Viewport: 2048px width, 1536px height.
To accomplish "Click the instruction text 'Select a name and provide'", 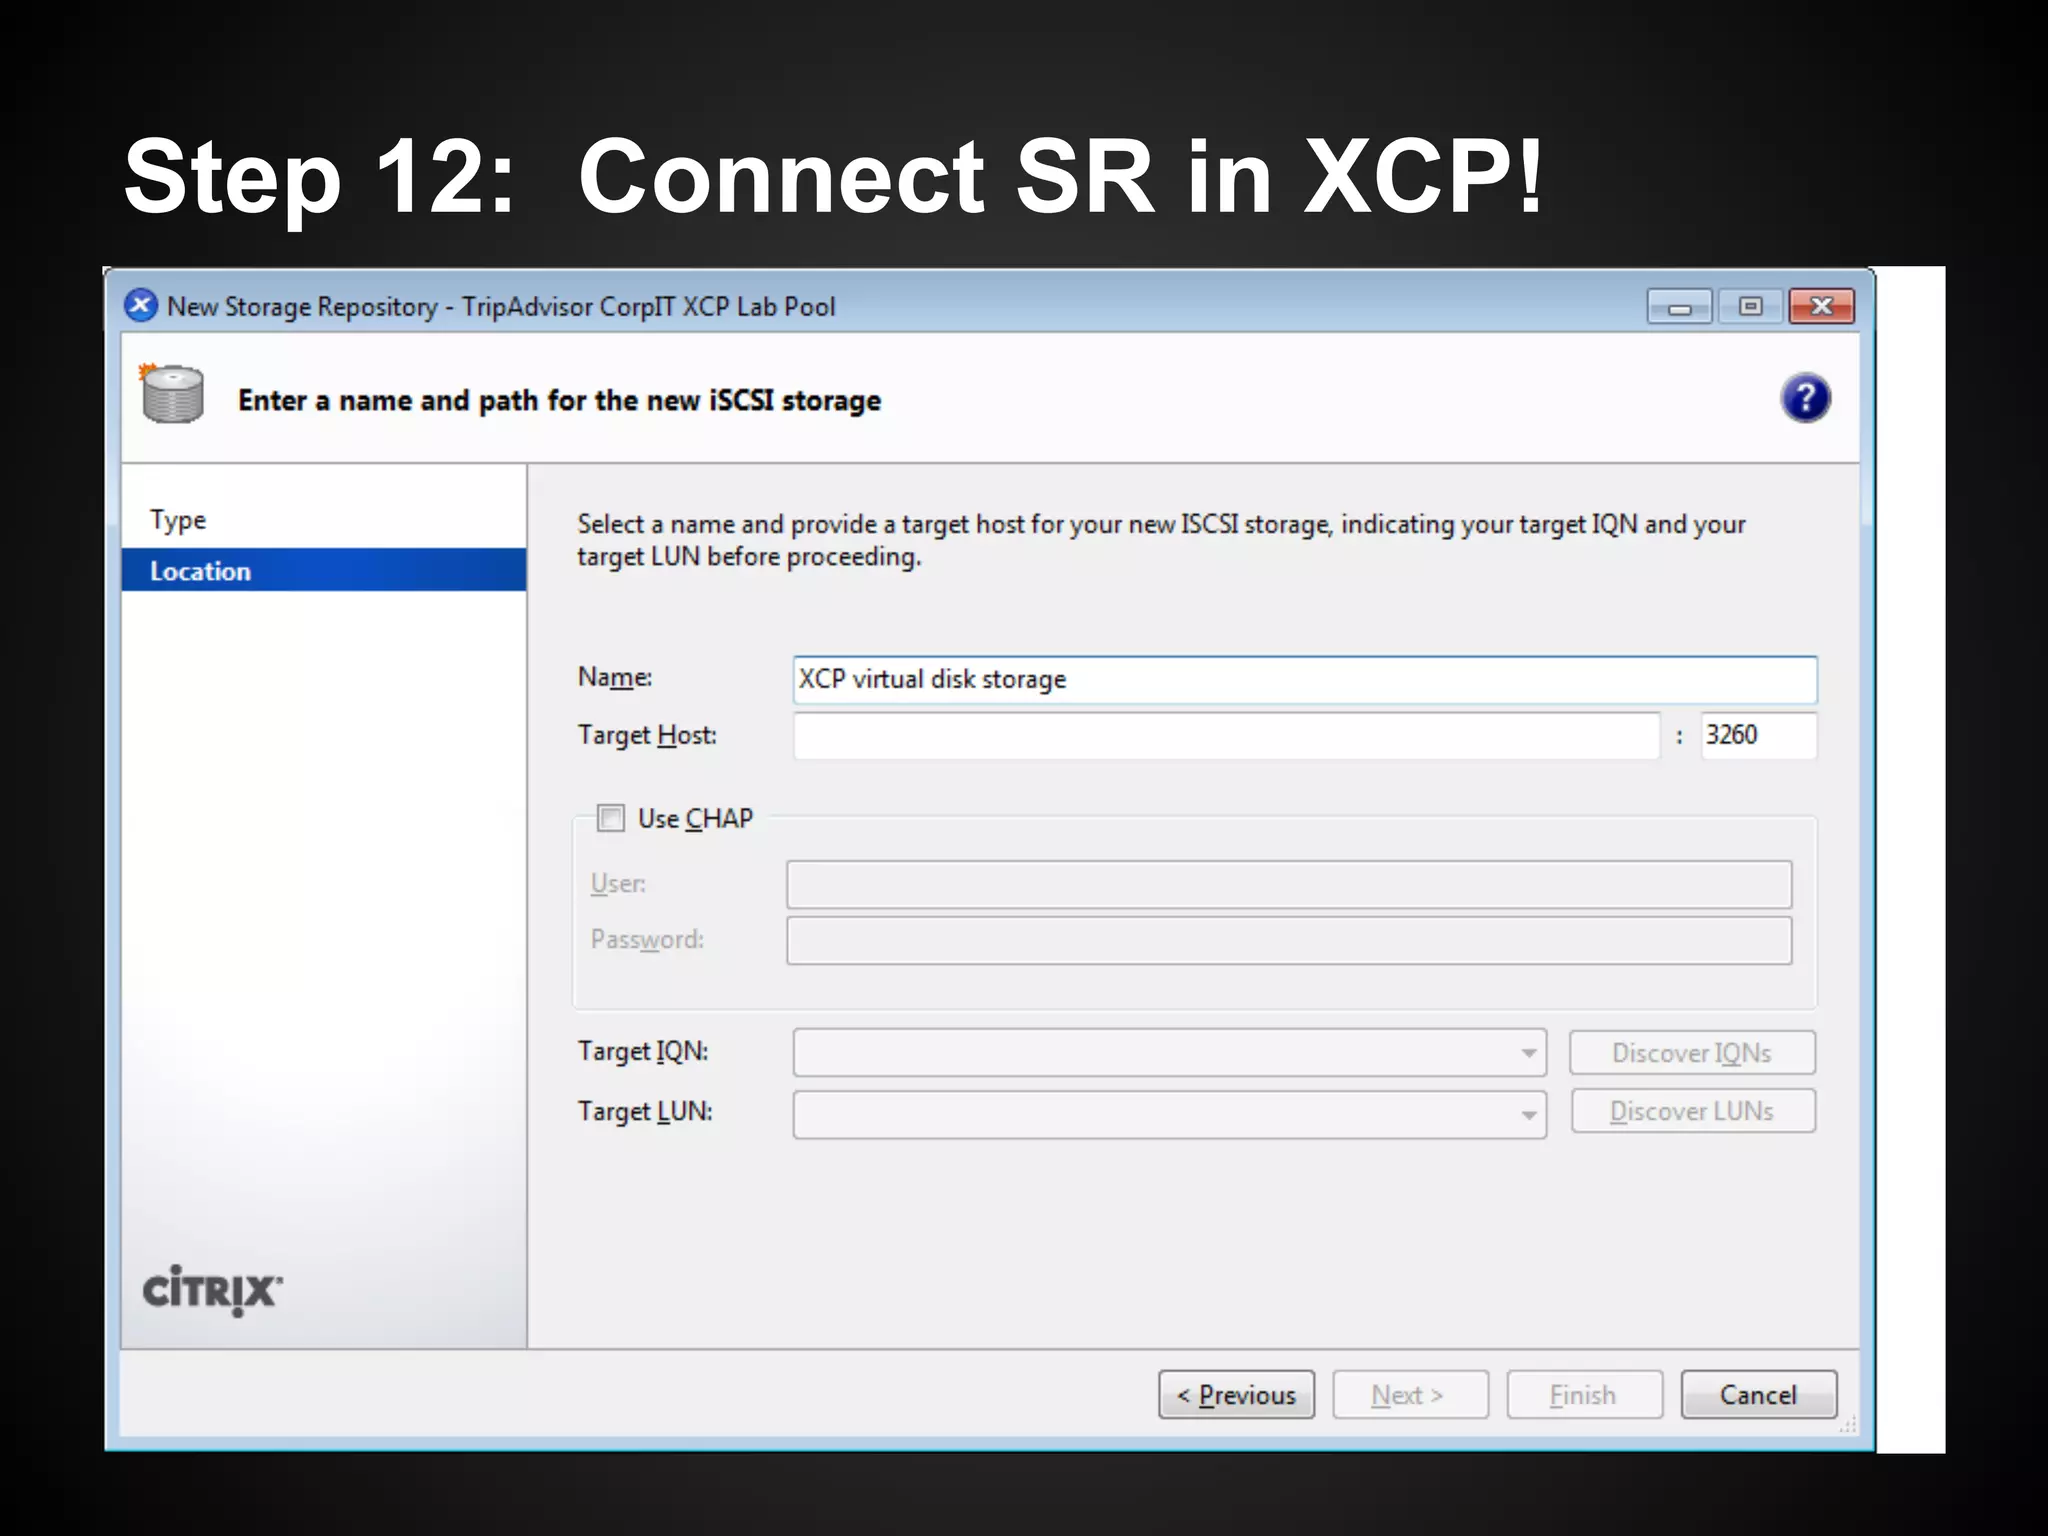I will coord(1161,540).
